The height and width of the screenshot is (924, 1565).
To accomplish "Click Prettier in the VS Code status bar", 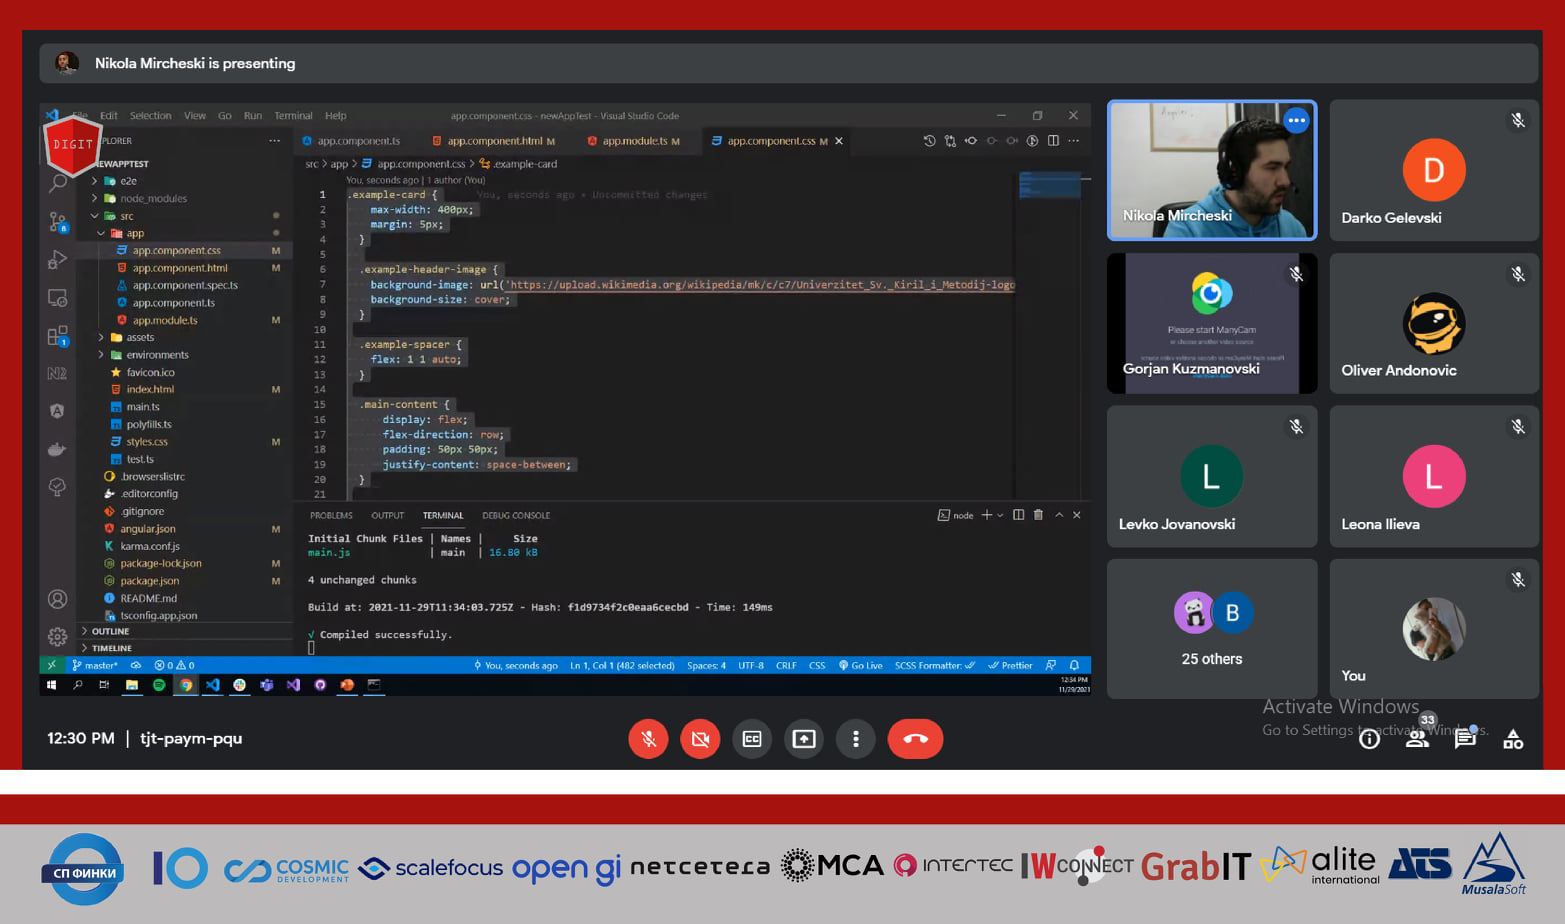I will (x=1010, y=665).
